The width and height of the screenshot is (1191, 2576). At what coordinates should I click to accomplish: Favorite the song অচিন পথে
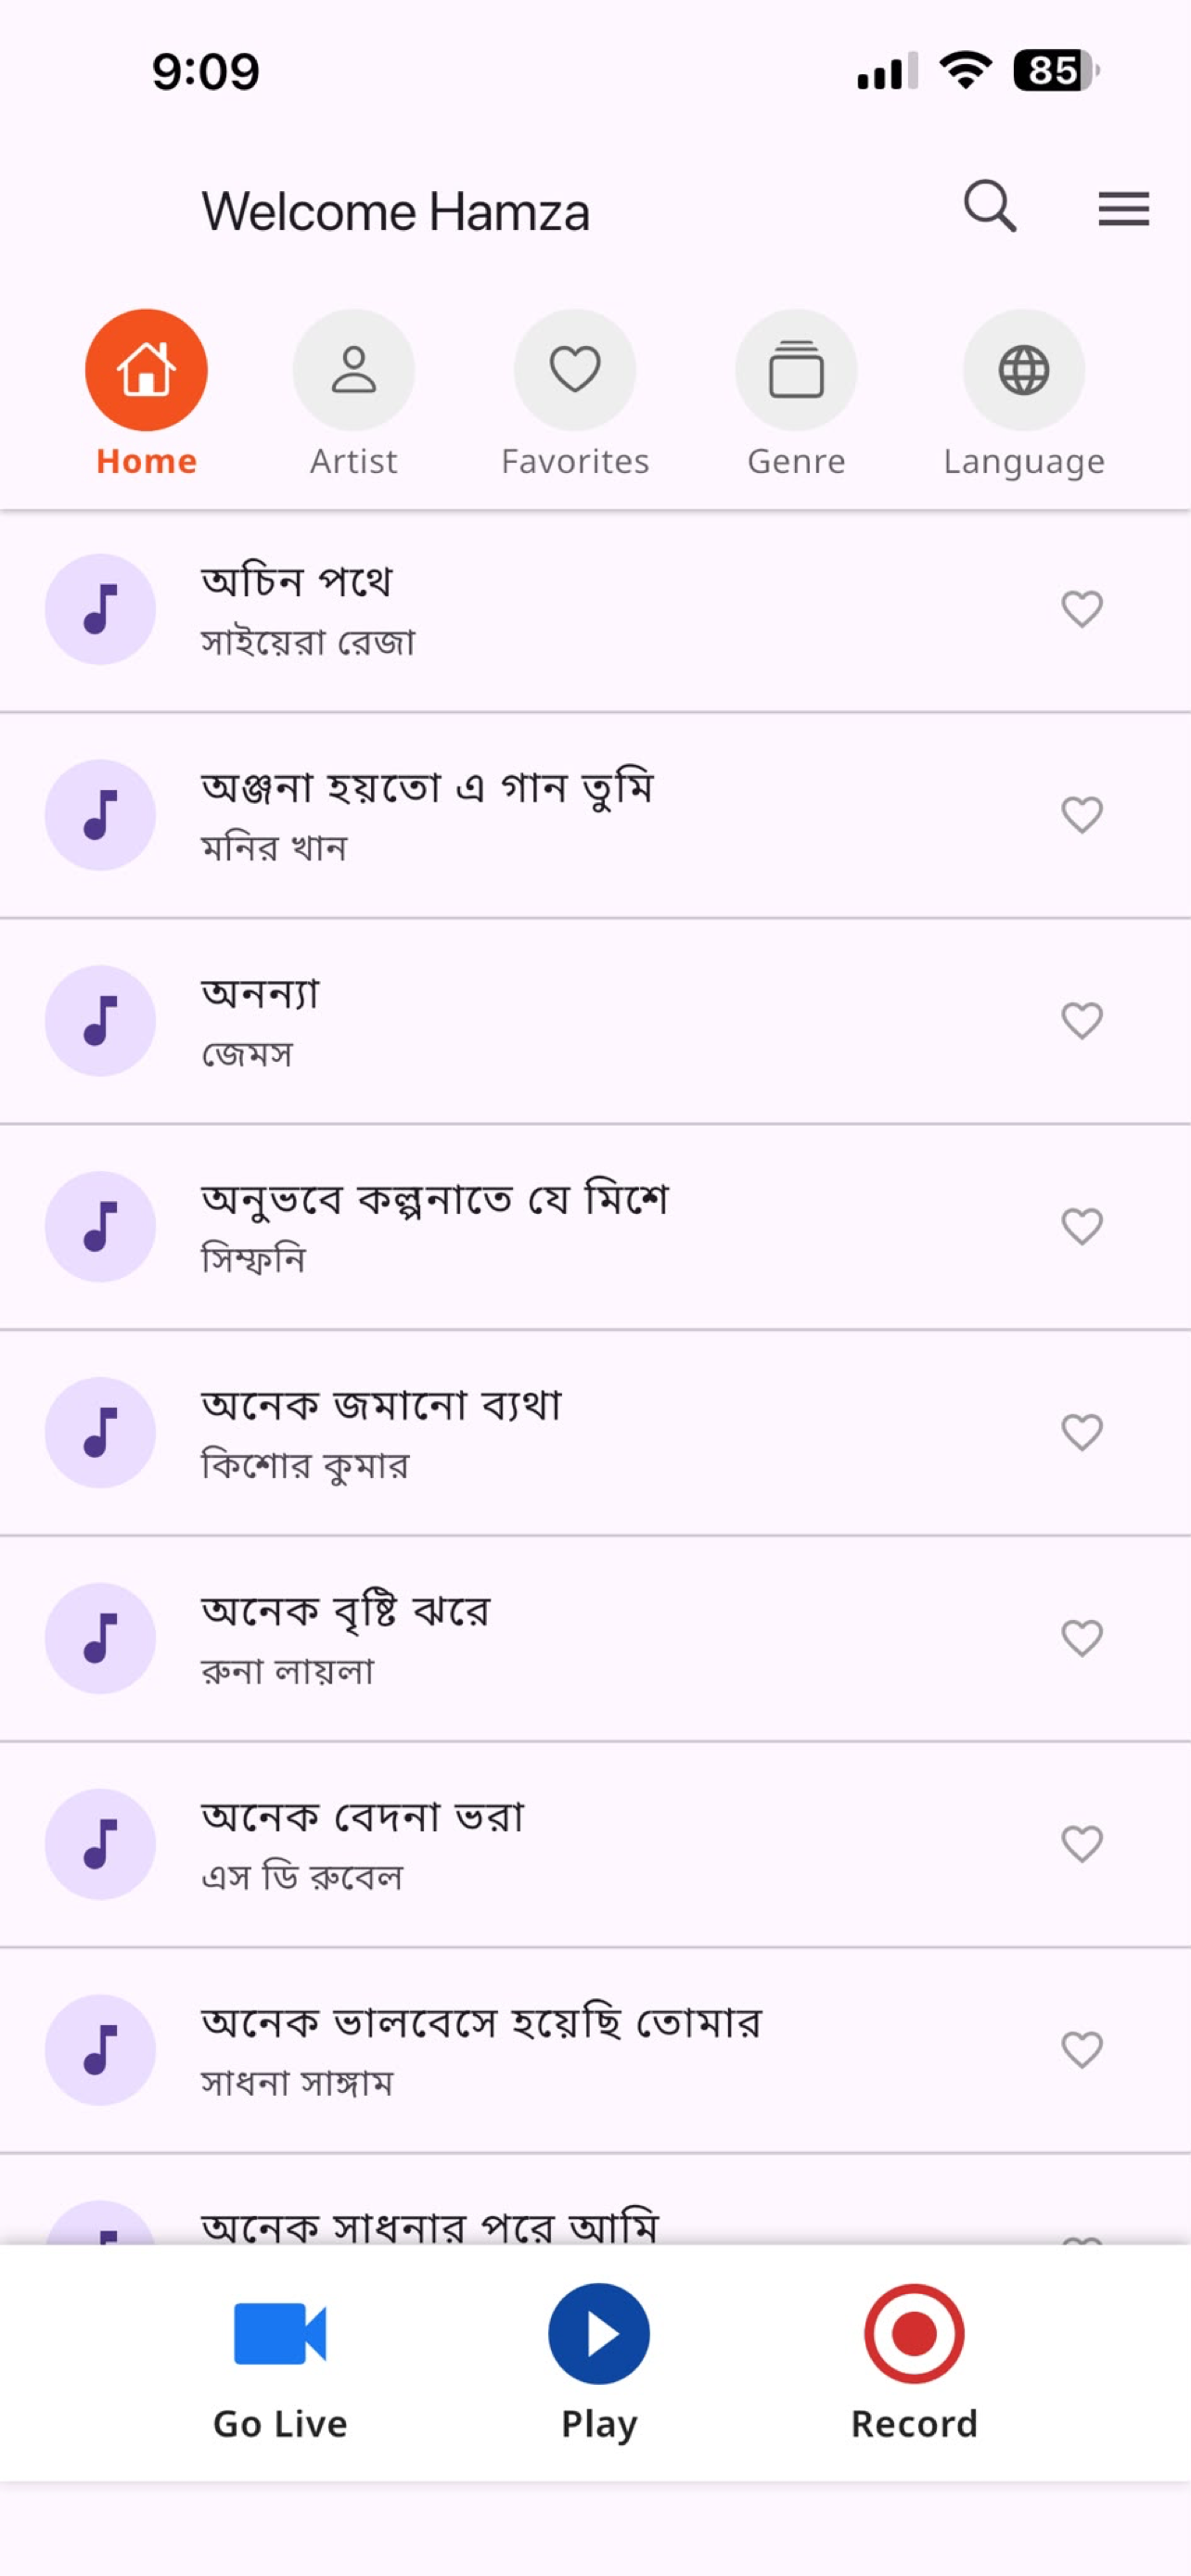coord(1082,609)
